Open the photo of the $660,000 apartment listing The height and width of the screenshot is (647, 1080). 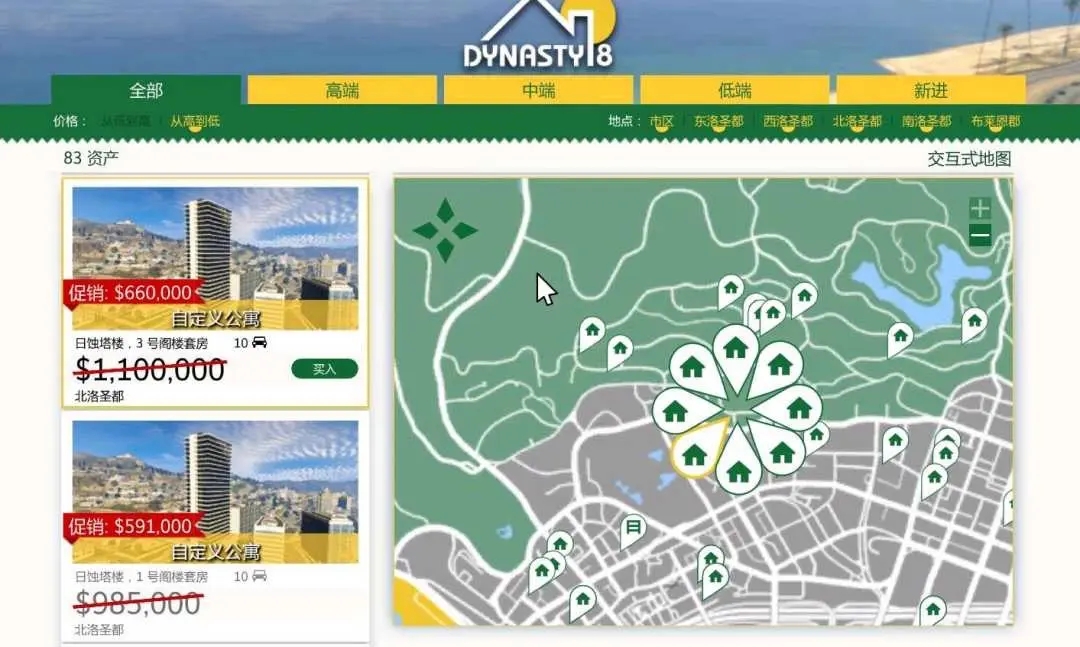point(215,258)
